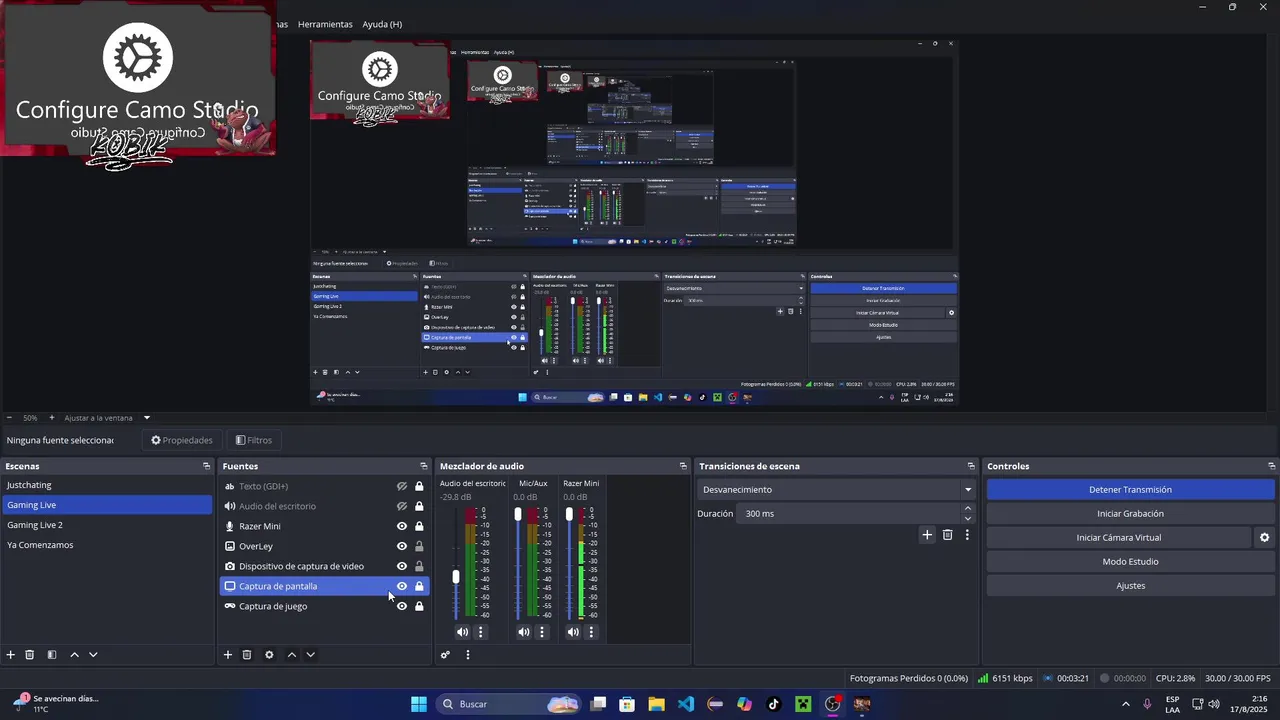Open preview scaling dropdown arrow beside Ajustar a la ventana

[x=146, y=418]
